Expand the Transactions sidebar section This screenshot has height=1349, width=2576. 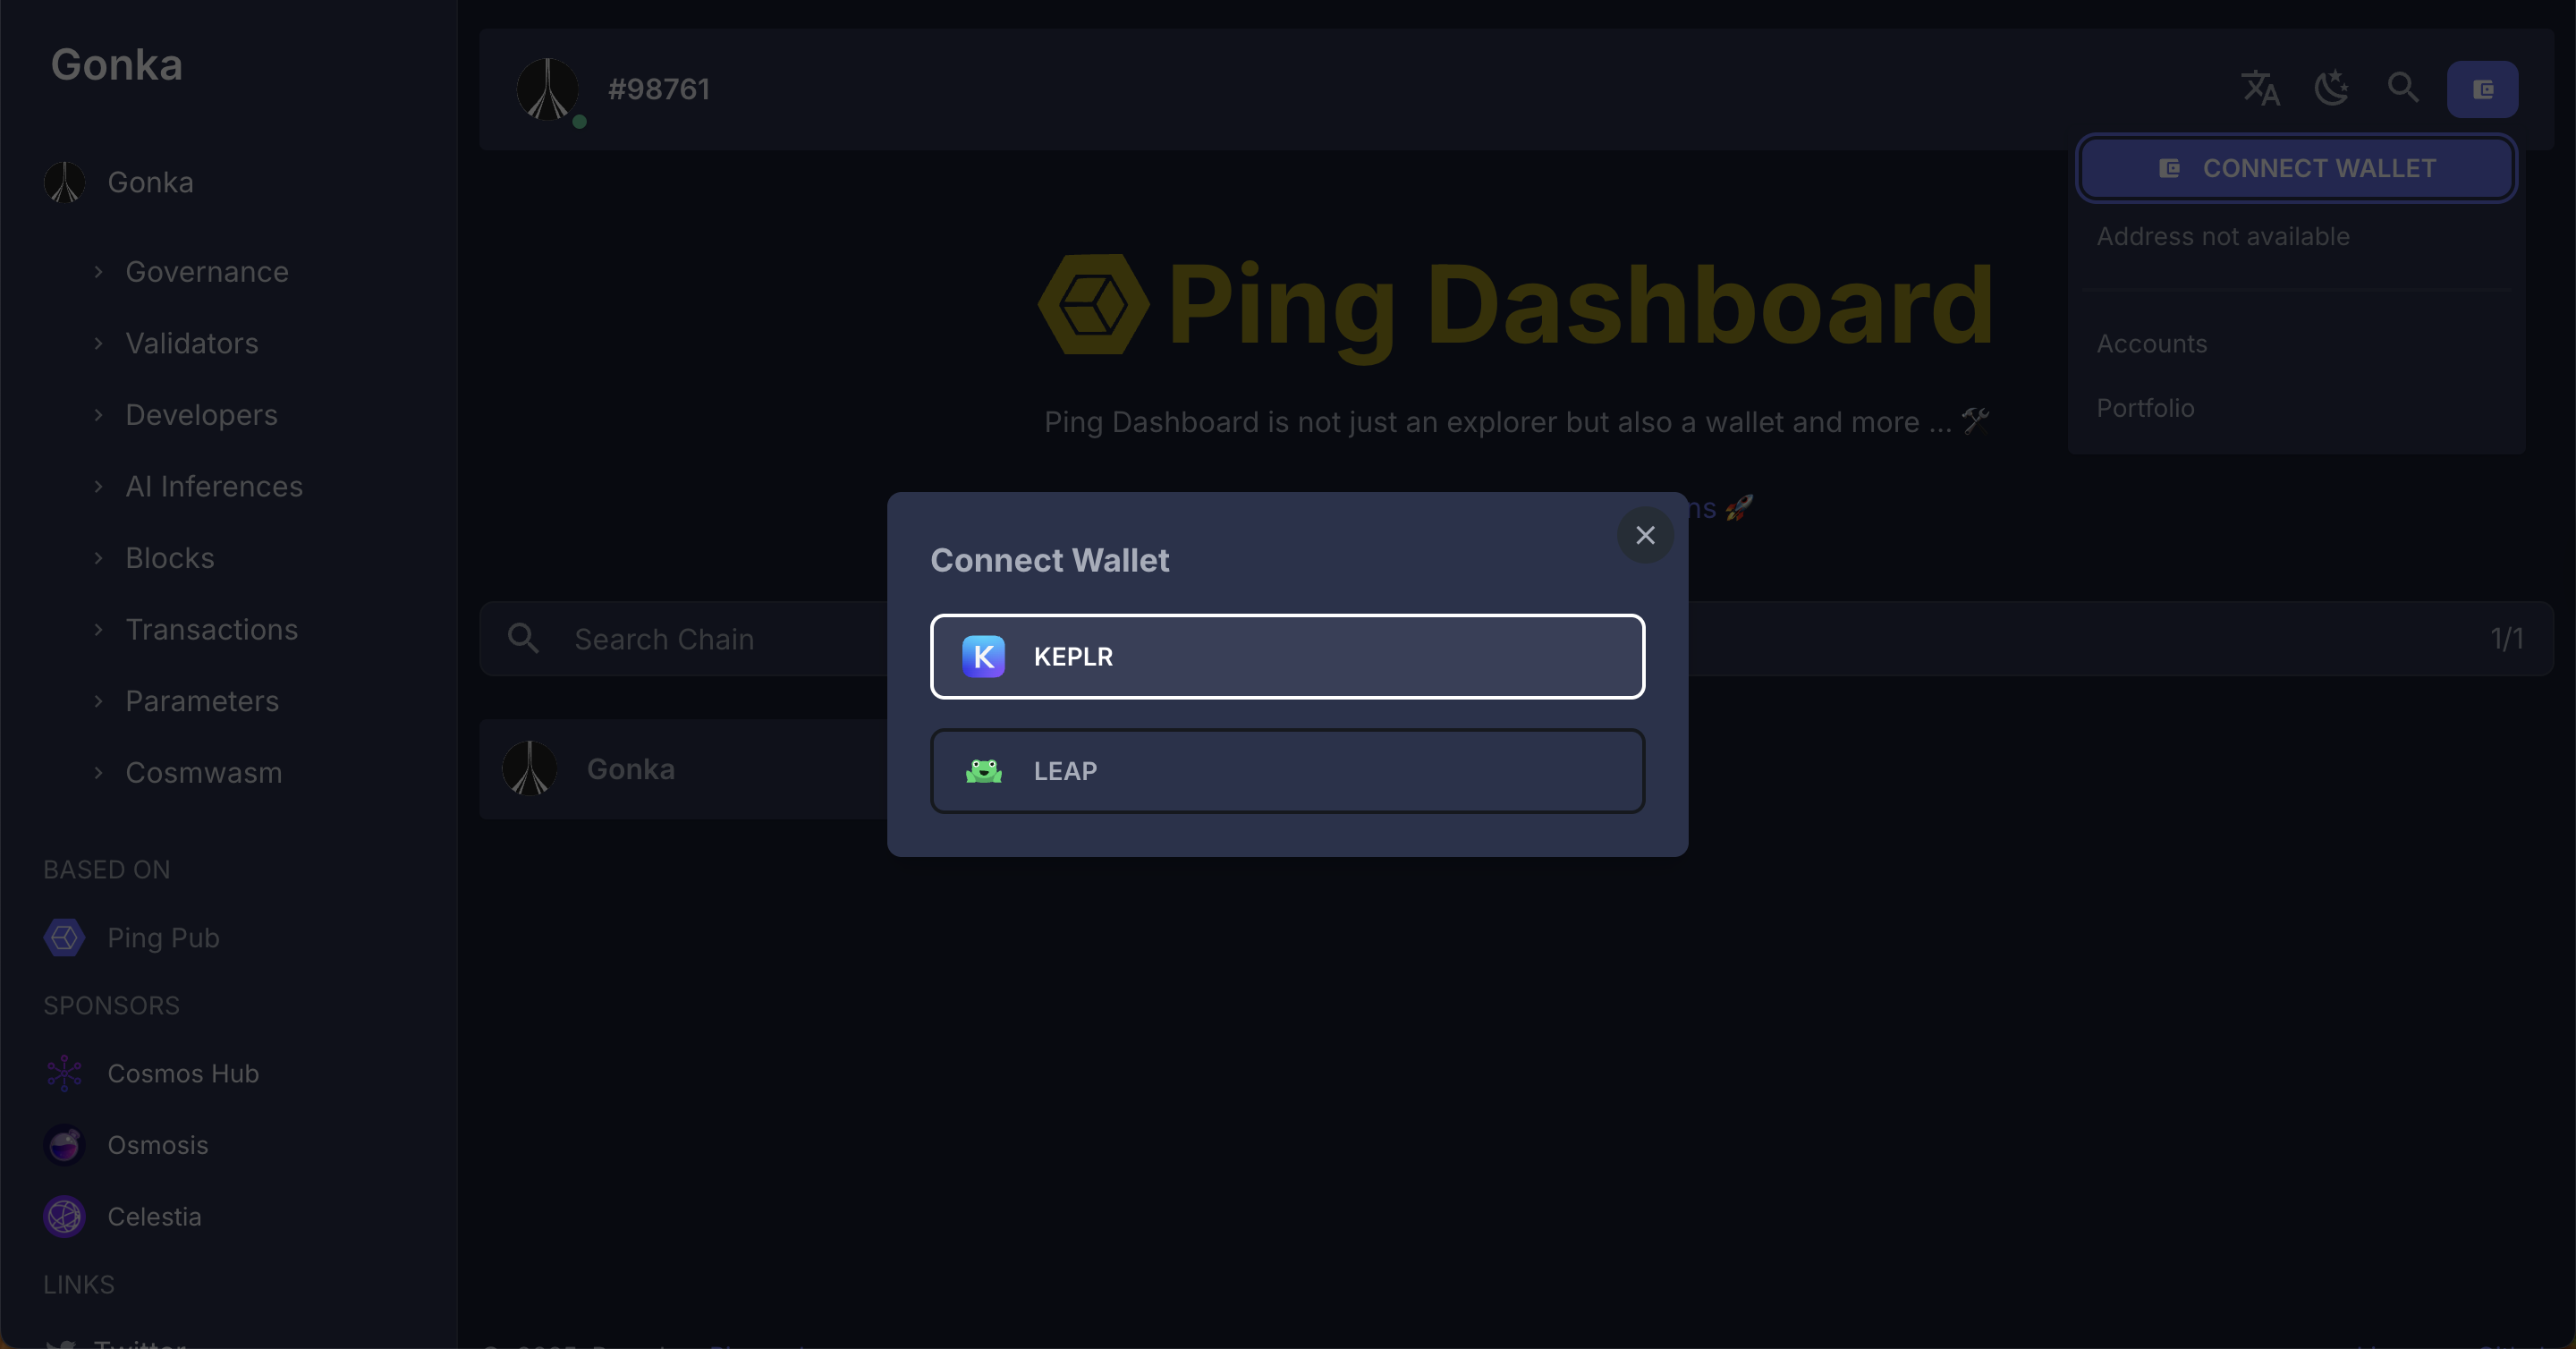pyautogui.click(x=212, y=630)
